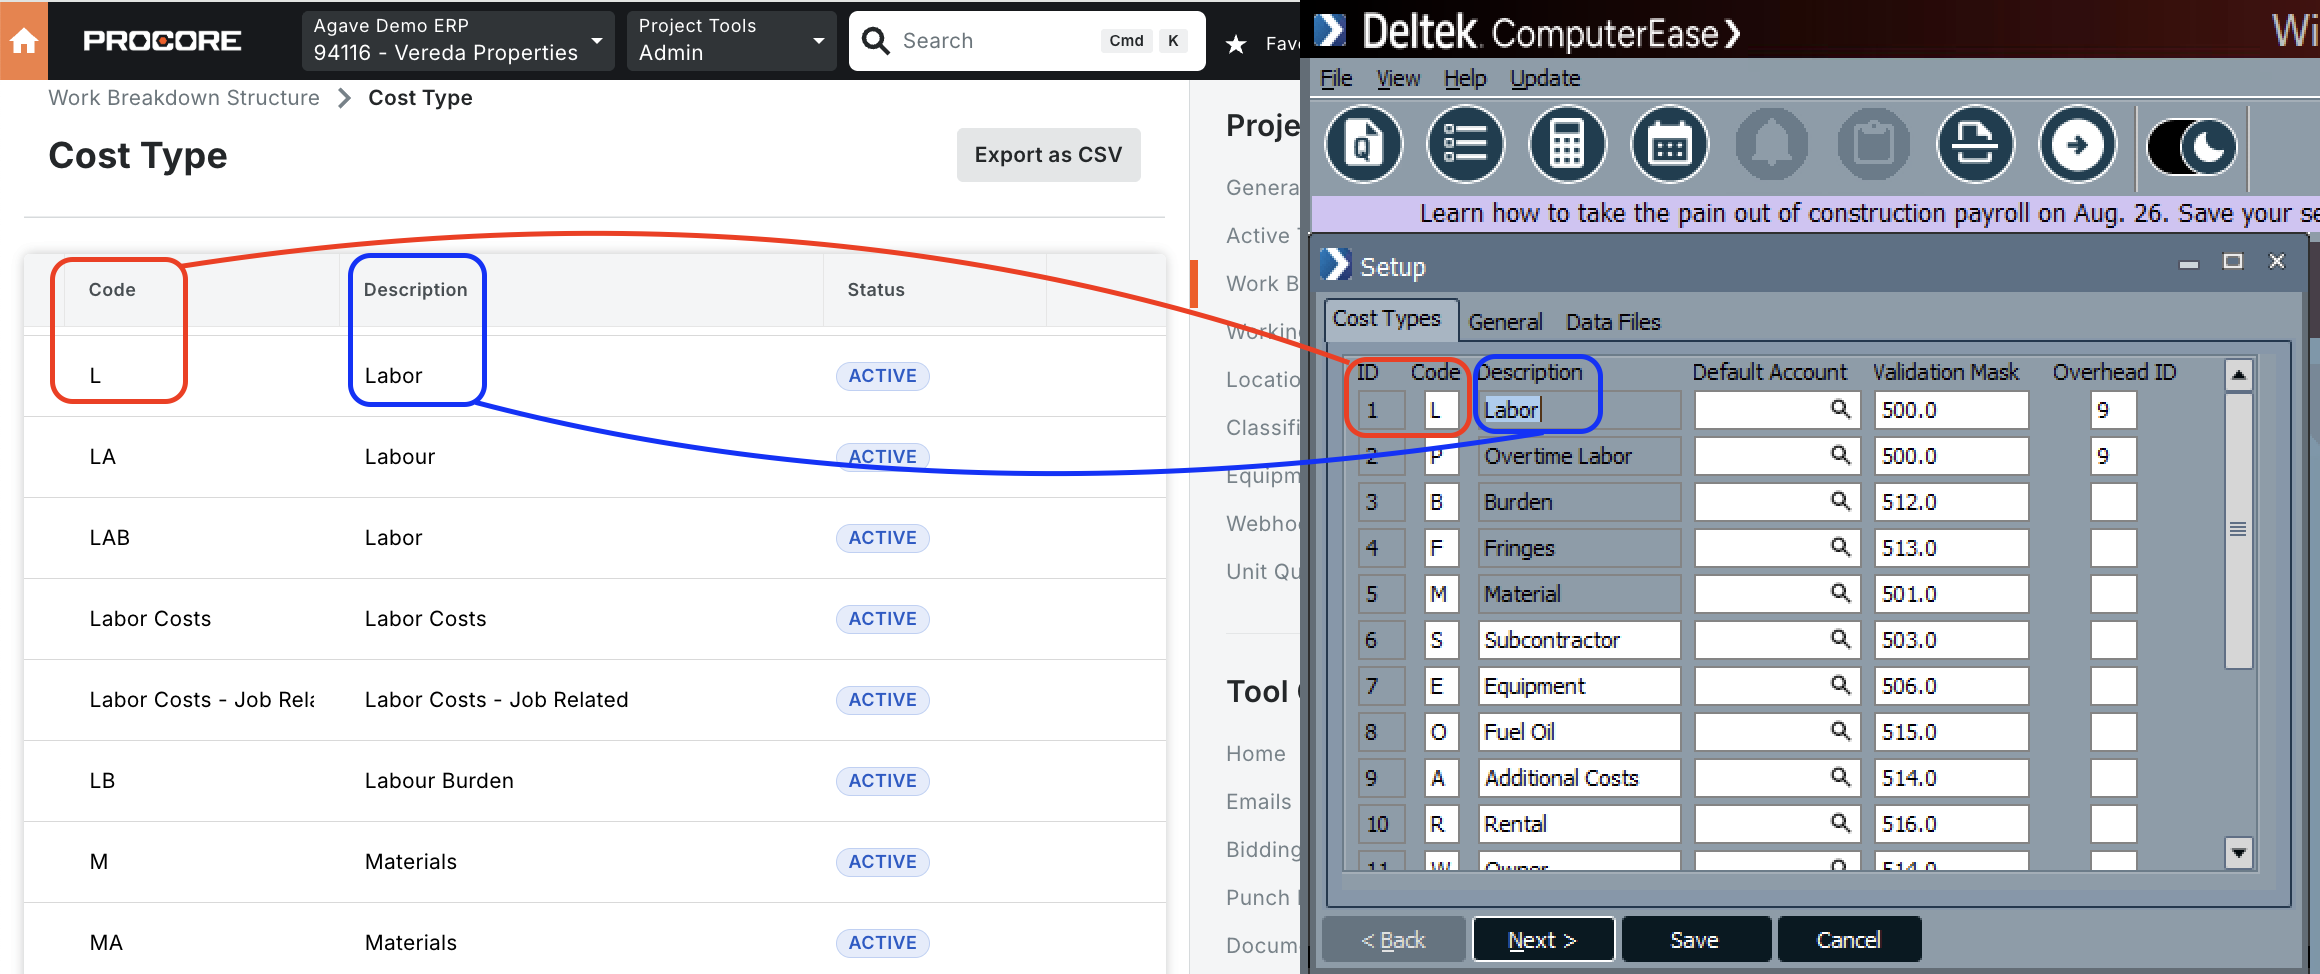This screenshot has width=2320, height=974.
Task: Open the Work Breakdown Structure breadcrumb link
Action: (x=184, y=98)
